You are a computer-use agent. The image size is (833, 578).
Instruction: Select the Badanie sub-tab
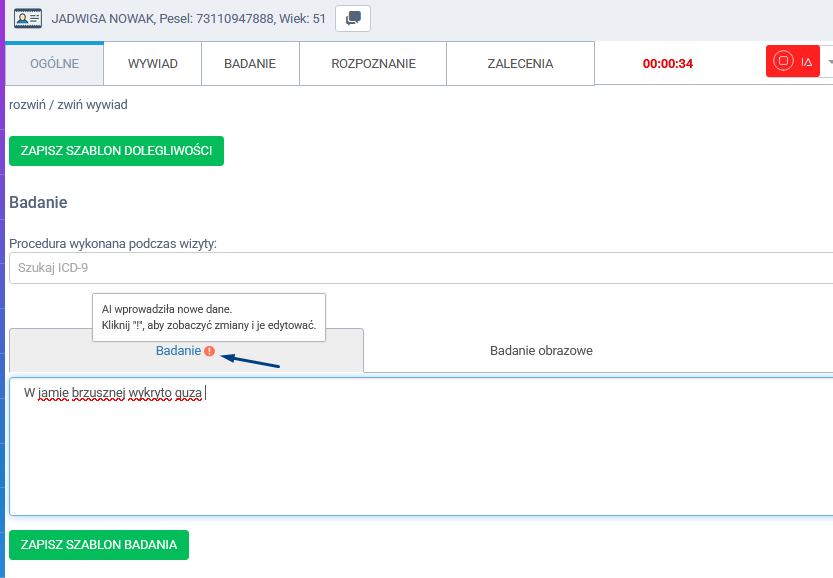[178, 351]
